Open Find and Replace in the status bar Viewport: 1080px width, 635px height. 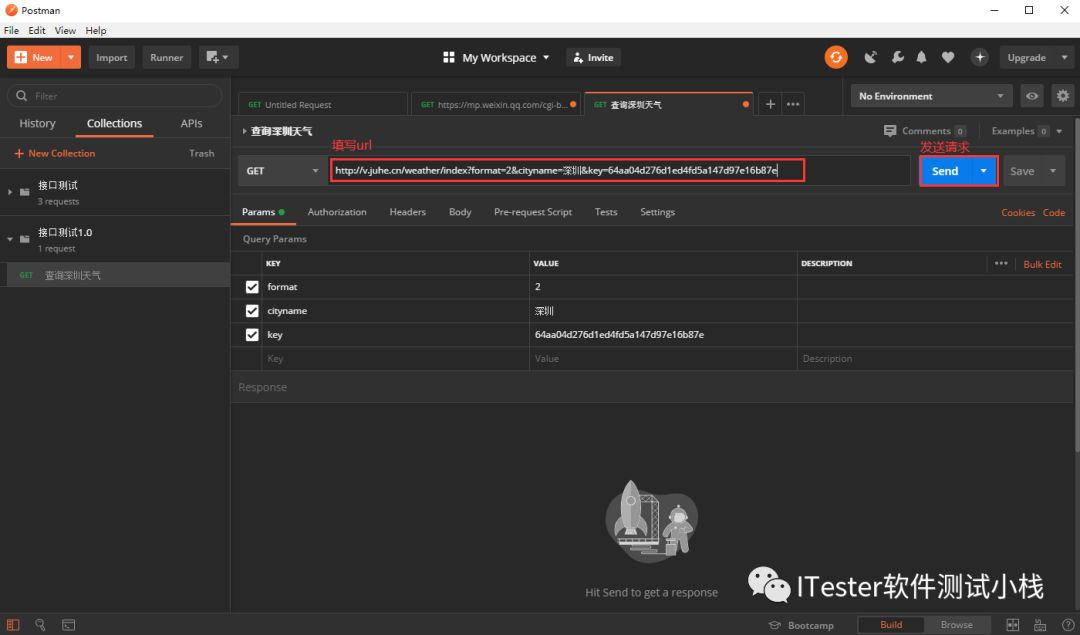point(40,625)
